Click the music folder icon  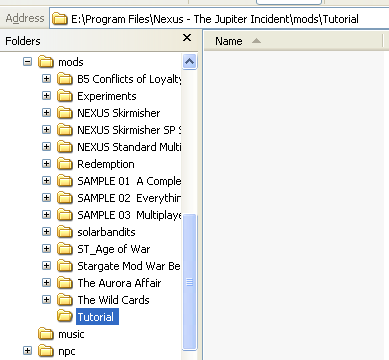click(46, 334)
